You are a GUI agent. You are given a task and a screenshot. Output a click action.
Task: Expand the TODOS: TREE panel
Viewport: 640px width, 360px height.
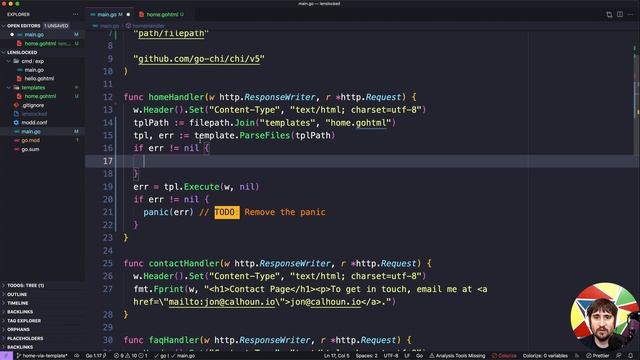(25, 286)
